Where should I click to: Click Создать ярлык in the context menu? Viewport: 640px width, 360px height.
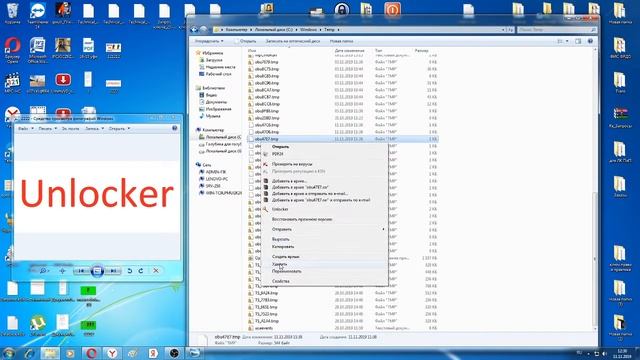tap(285, 257)
